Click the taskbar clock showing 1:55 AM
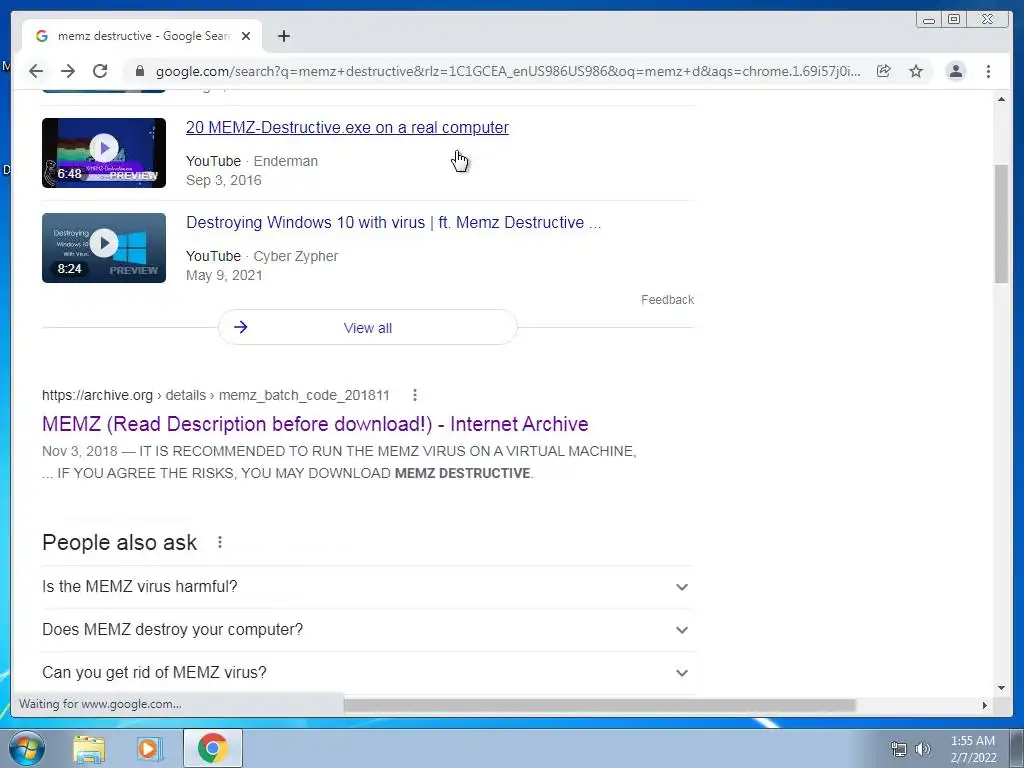1024x768 pixels. click(x=973, y=749)
